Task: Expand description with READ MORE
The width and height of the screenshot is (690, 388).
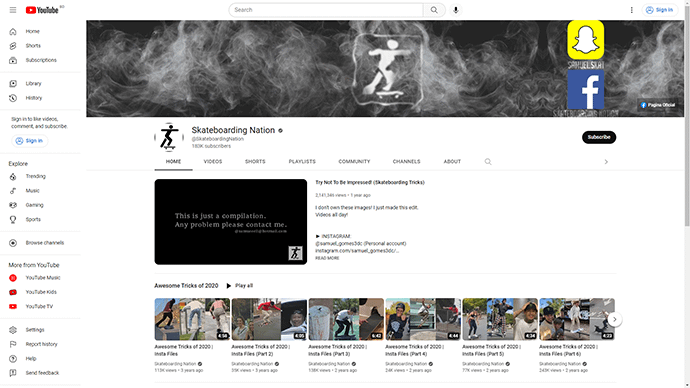Action: pyautogui.click(x=327, y=258)
